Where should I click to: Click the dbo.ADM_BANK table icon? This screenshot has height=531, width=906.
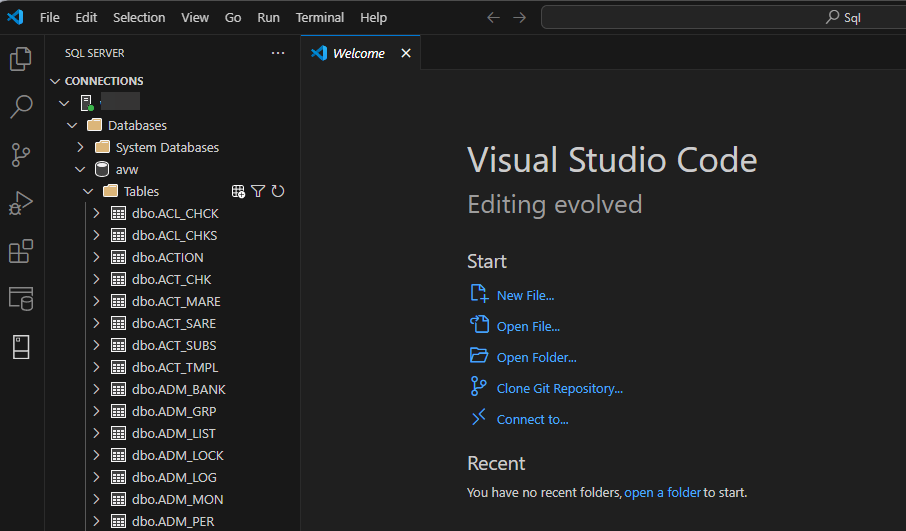(x=118, y=389)
